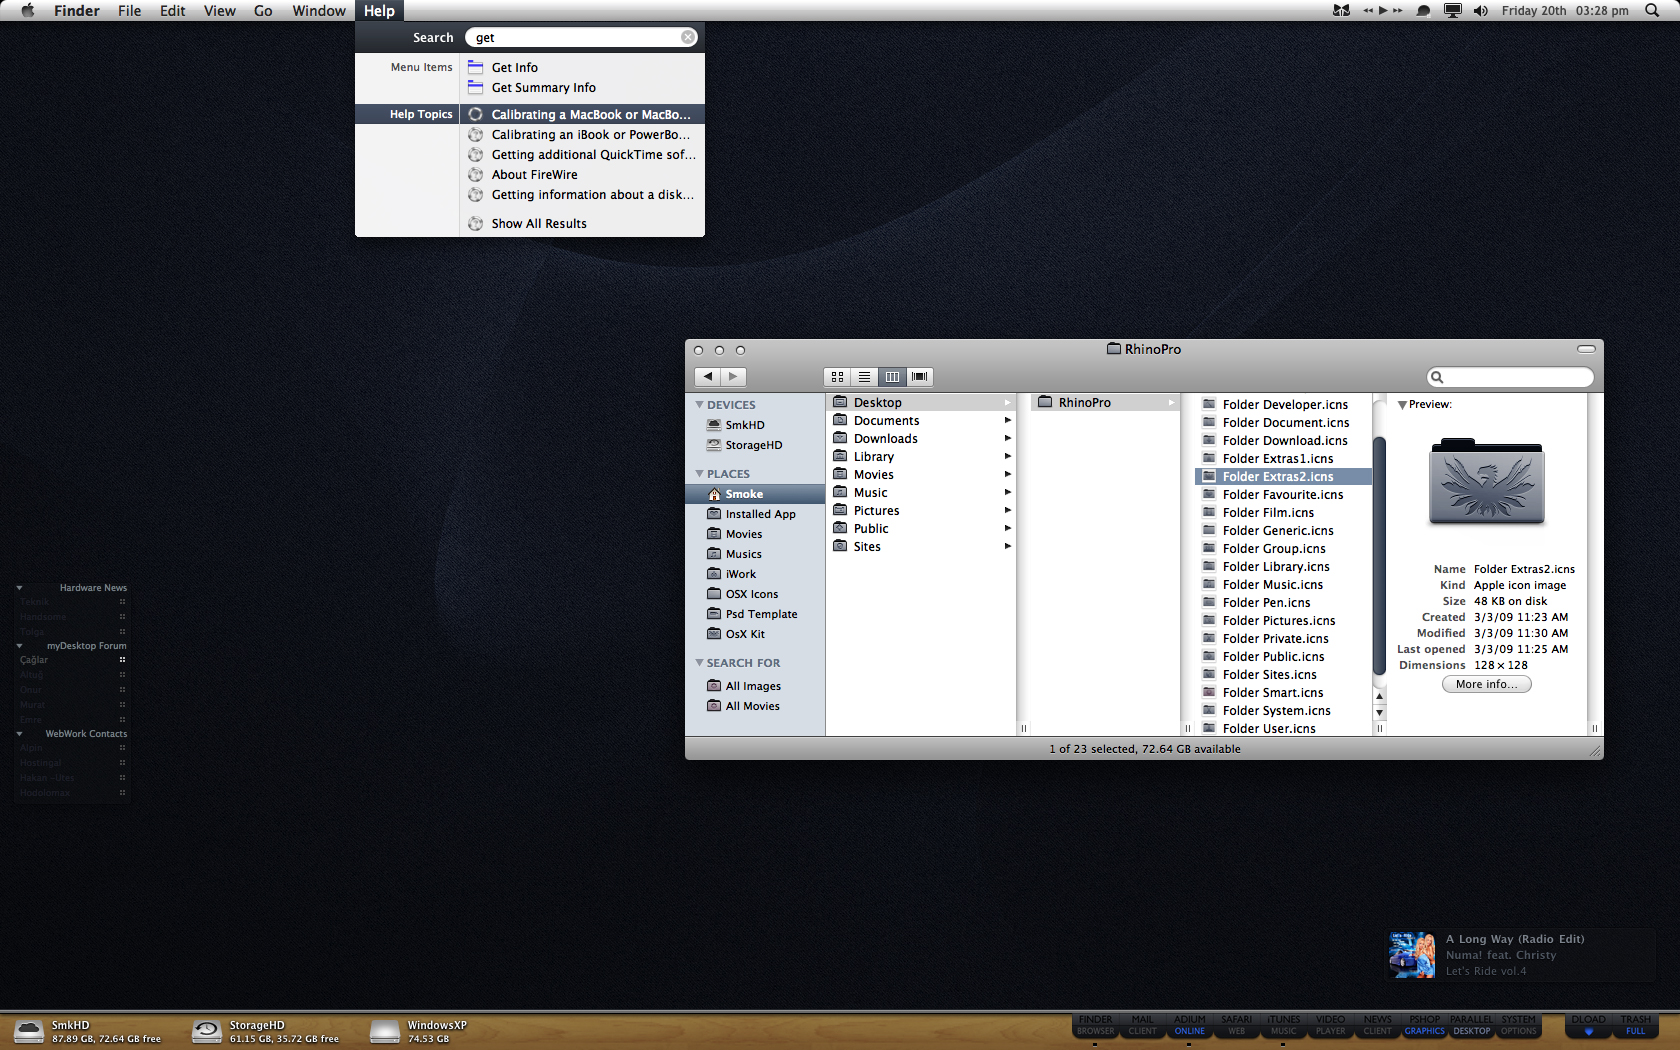Select RhinoPro folder in second column
Viewport: 1680px width, 1050px height.
click(x=1106, y=403)
